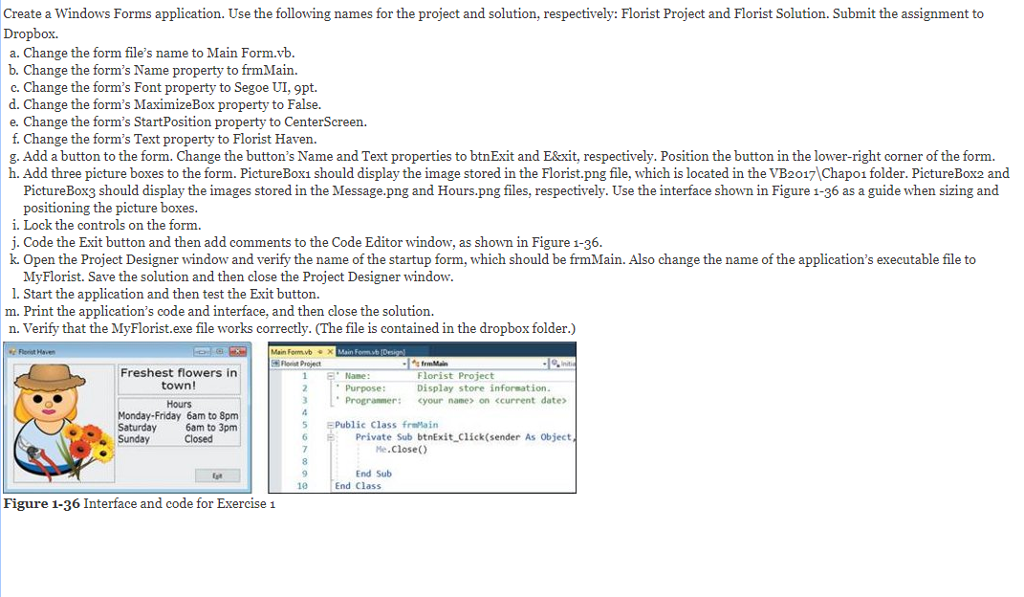Click line number 7 in the Code Editor

(x=304, y=450)
